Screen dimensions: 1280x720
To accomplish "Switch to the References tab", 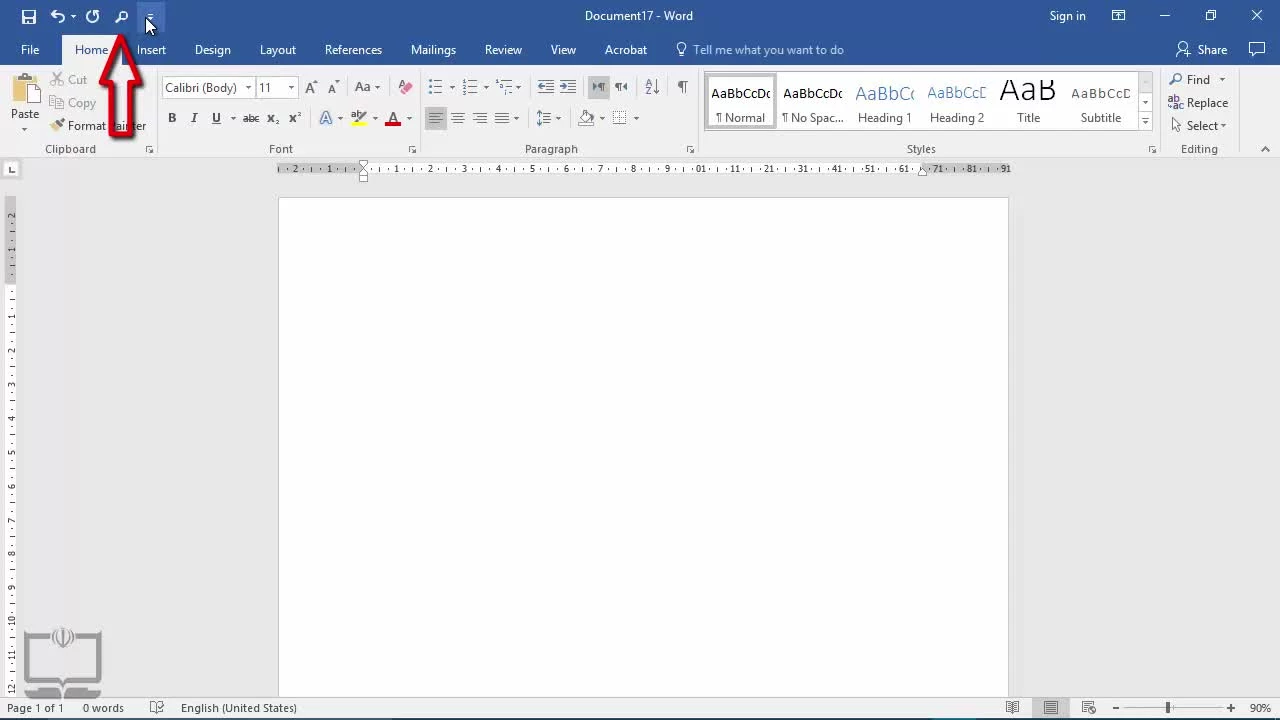I will point(353,50).
